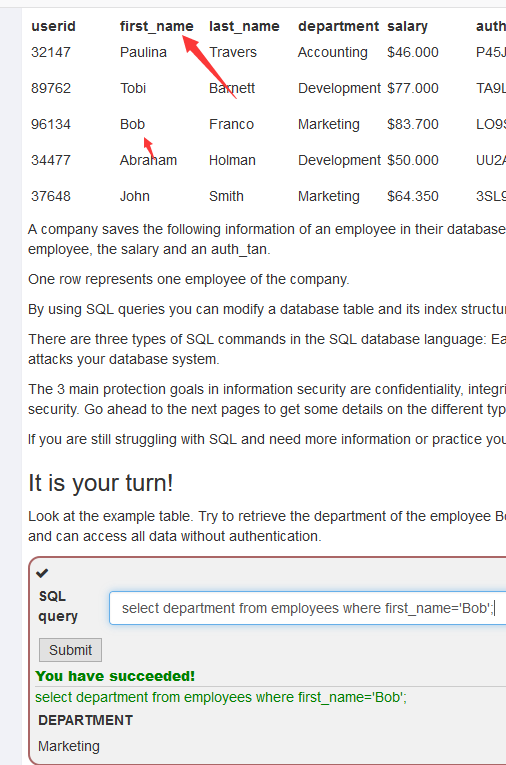Click salary value $83.700
The width and height of the screenshot is (506, 765).
click(x=413, y=124)
